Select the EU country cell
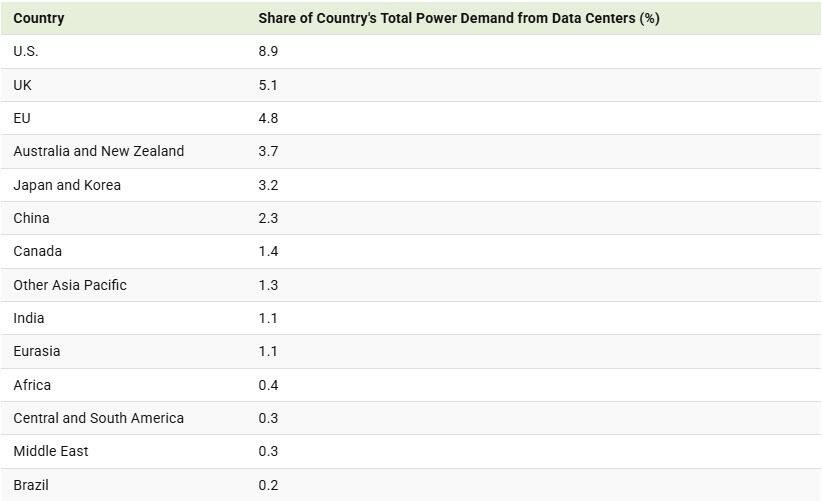 [x=22, y=118]
